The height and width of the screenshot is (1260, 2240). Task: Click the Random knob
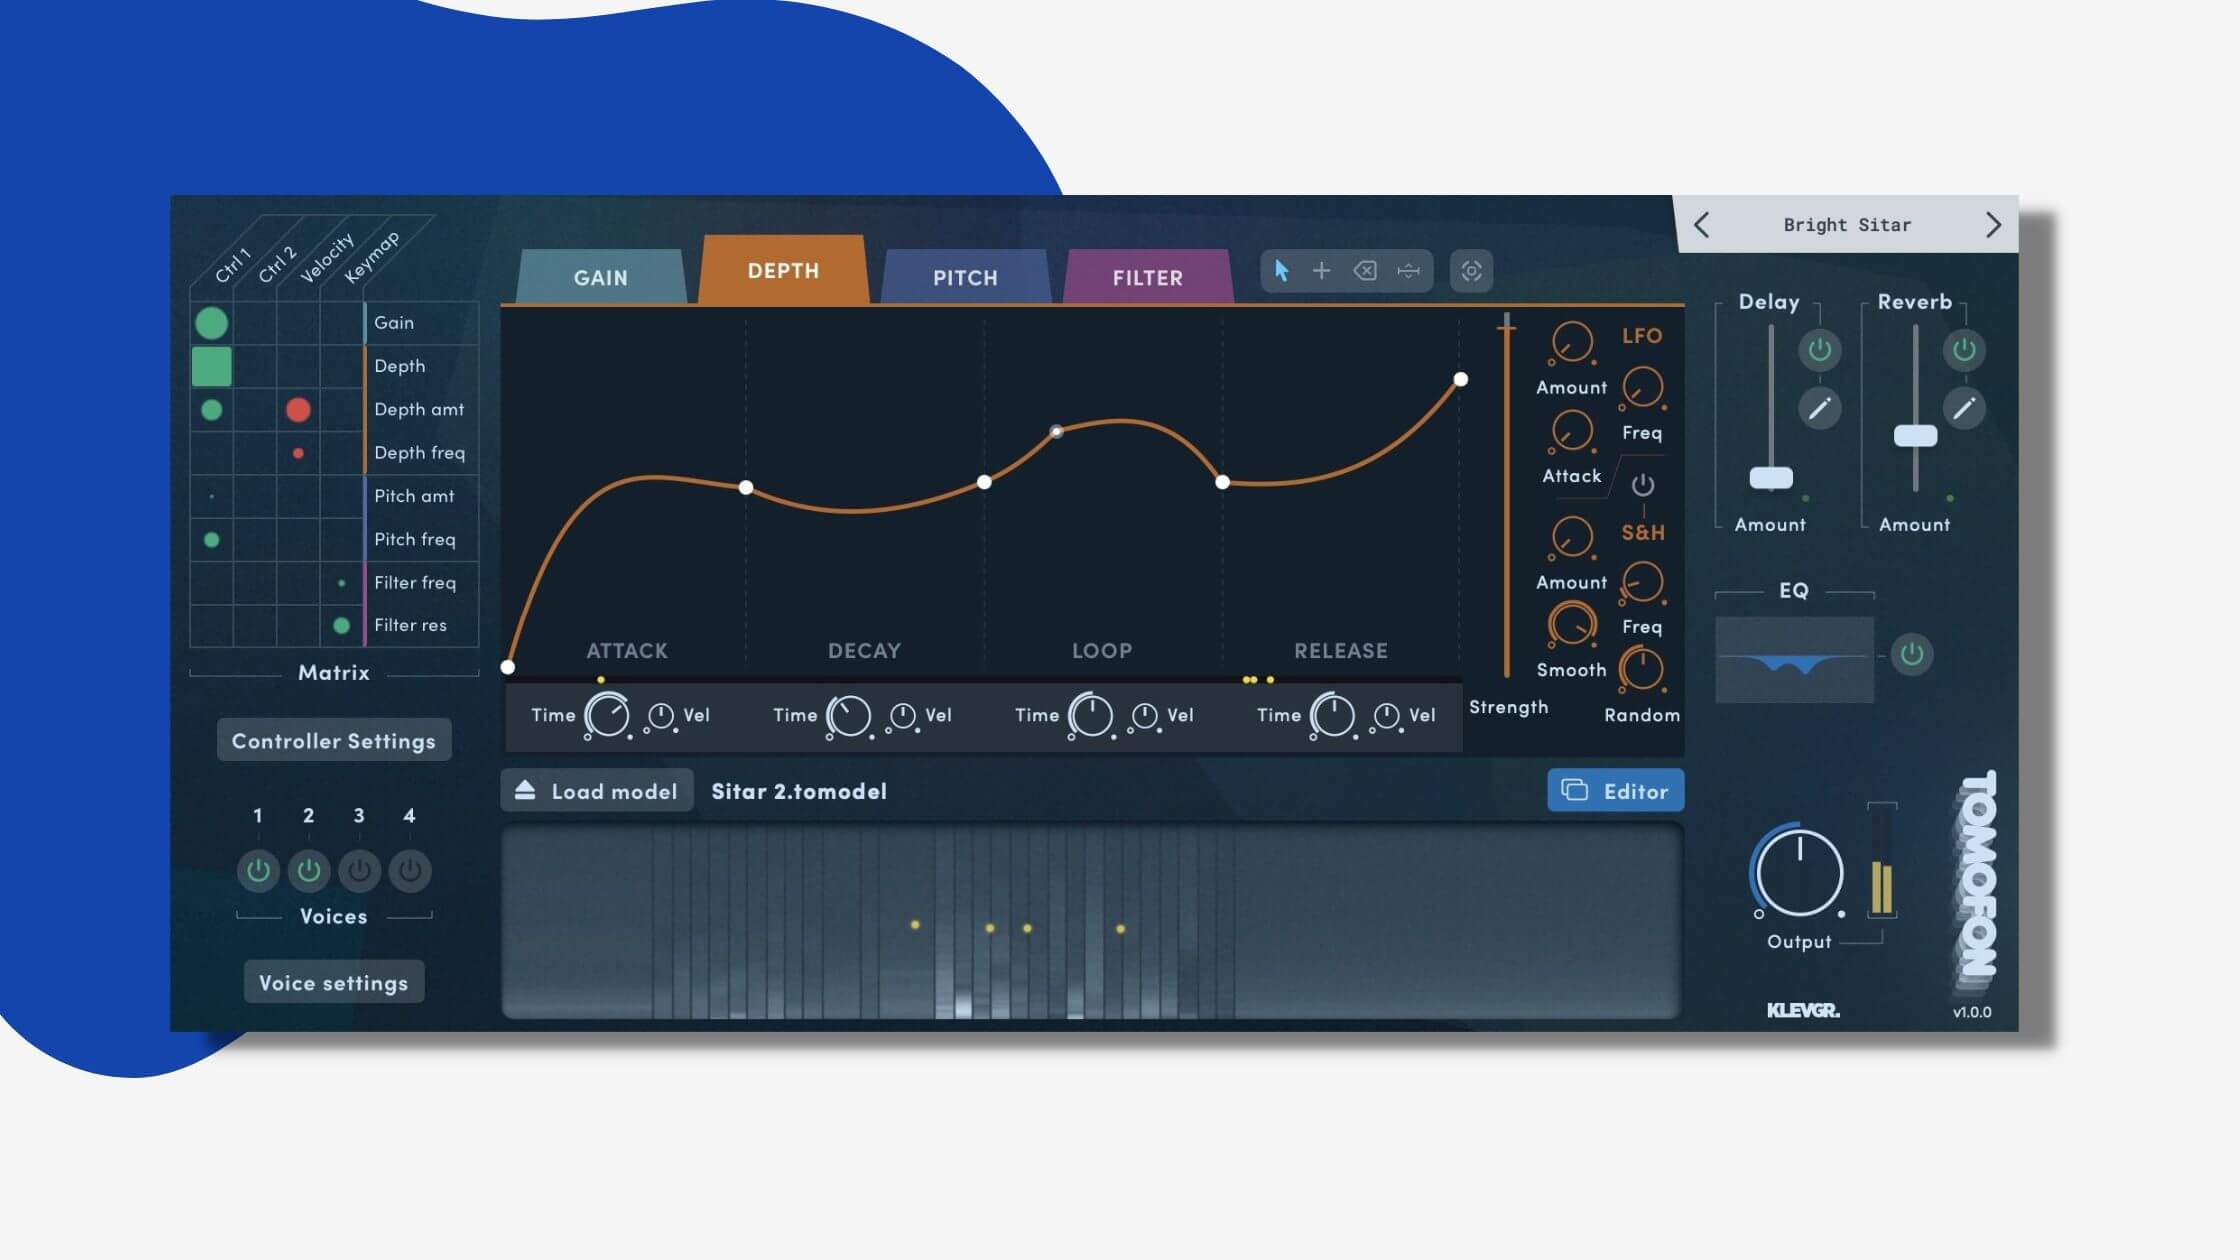[1642, 669]
